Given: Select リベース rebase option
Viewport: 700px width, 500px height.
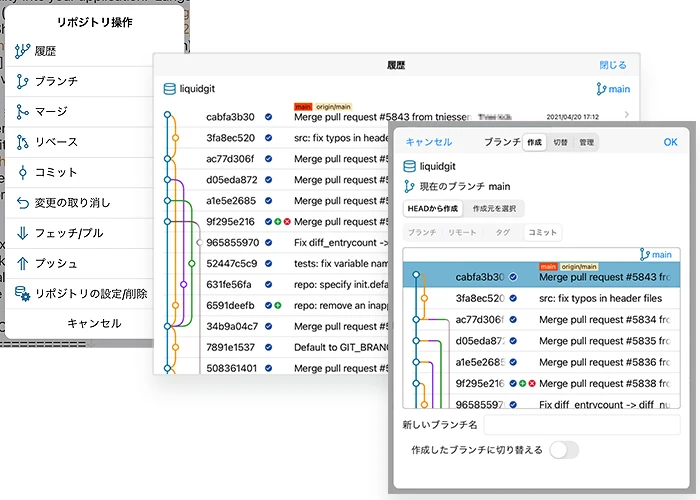Looking at the screenshot, I should click(80, 142).
